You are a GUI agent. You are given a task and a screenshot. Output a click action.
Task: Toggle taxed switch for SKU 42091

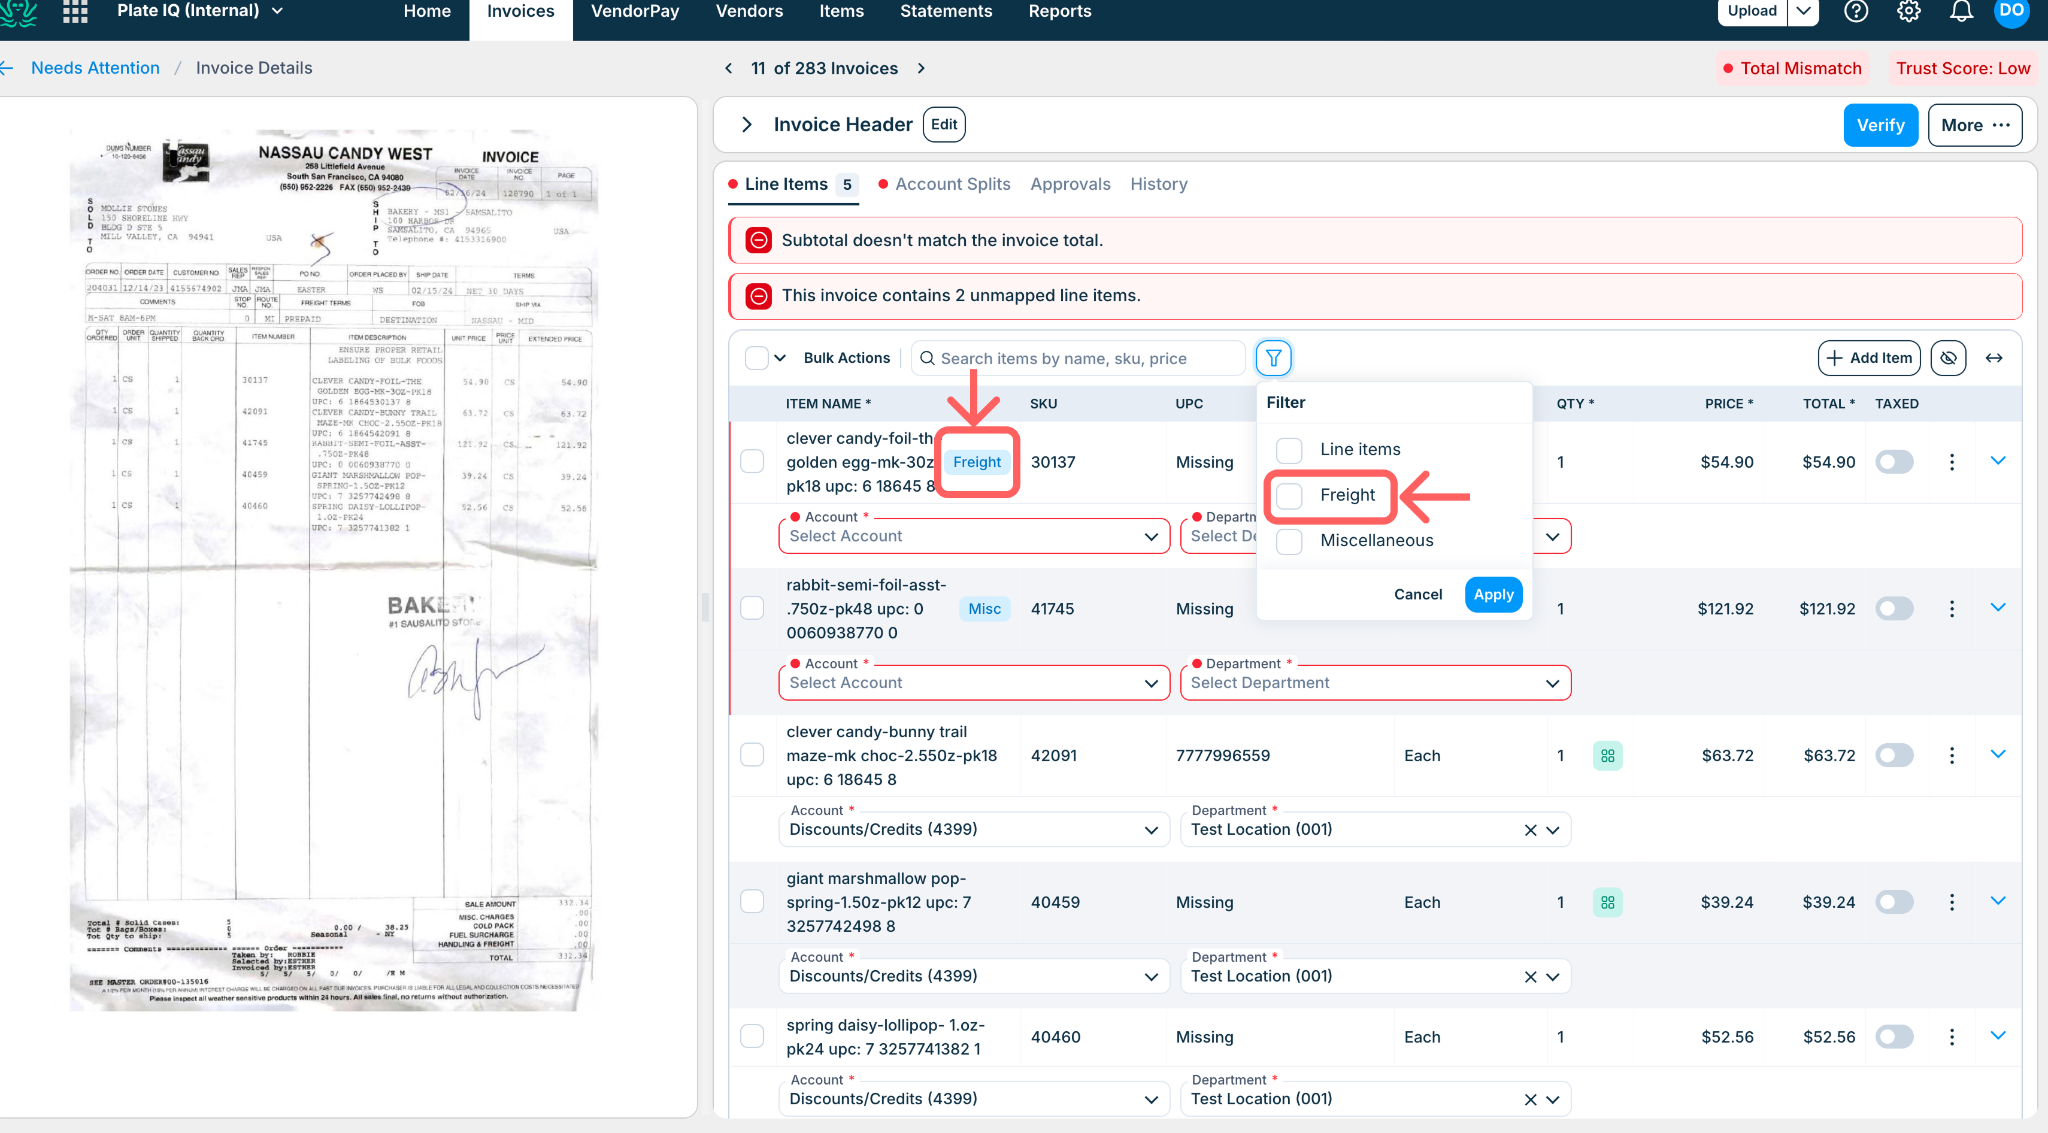[x=1894, y=756]
